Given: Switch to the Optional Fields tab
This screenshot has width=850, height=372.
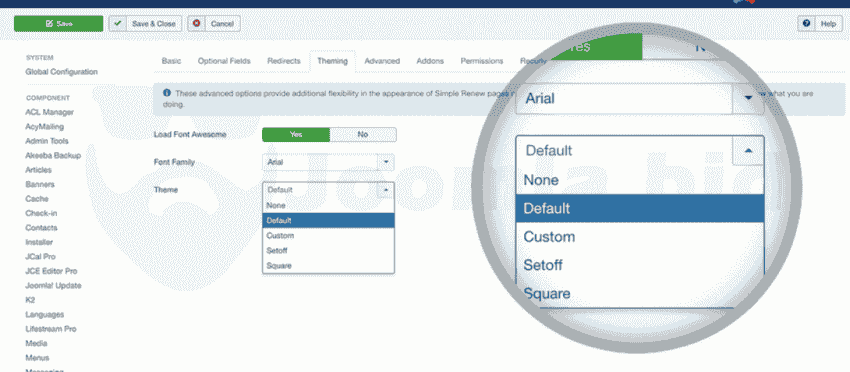Looking at the screenshot, I should tap(224, 61).
